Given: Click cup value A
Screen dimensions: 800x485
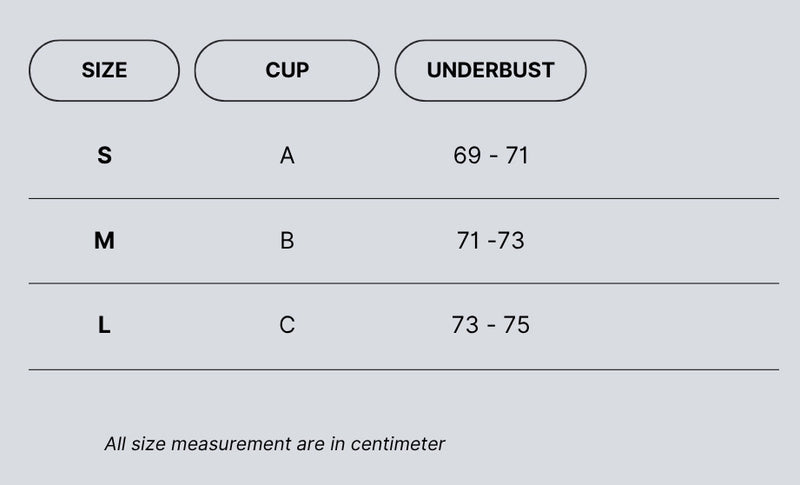Looking at the screenshot, I should click(287, 156).
